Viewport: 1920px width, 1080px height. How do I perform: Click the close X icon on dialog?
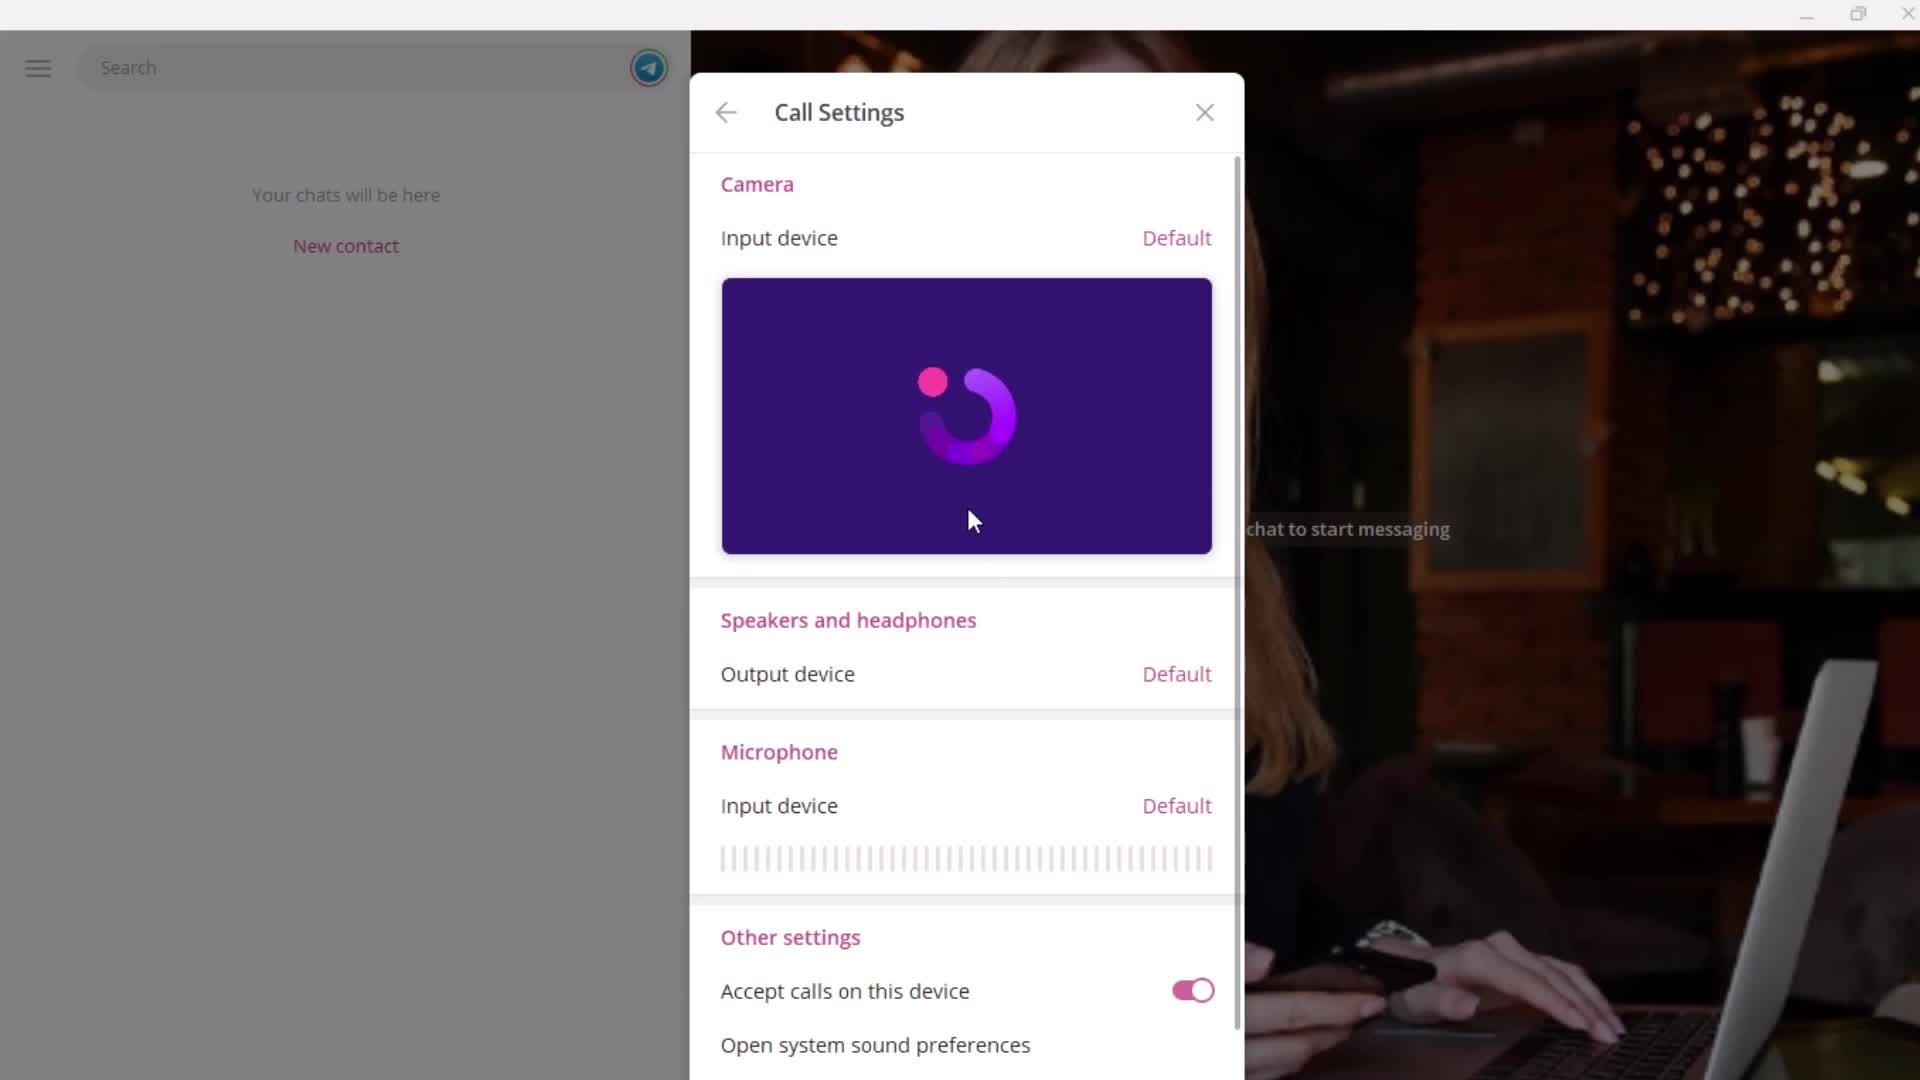pyautogui.click(x=1204, y=112)
